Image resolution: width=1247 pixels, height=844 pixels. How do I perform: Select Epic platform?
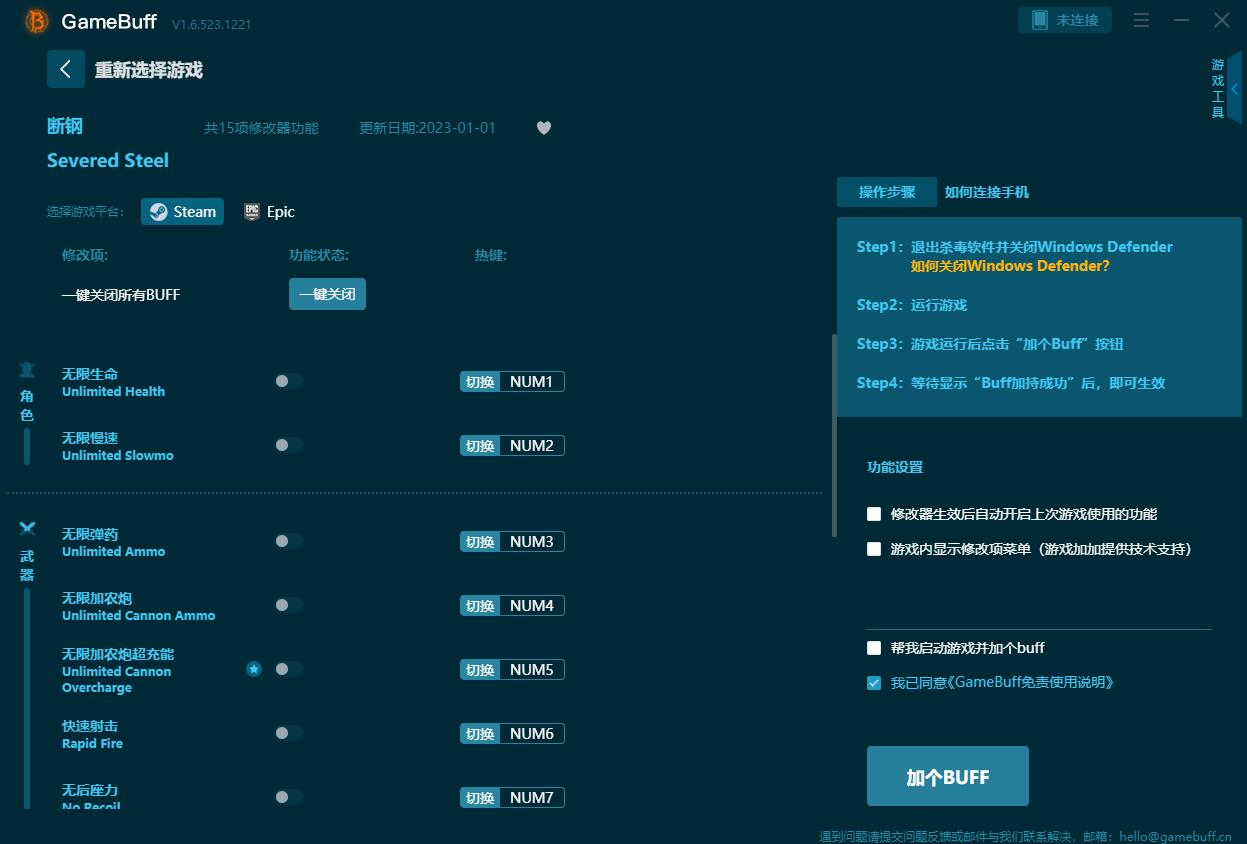(x=269, y=212)
